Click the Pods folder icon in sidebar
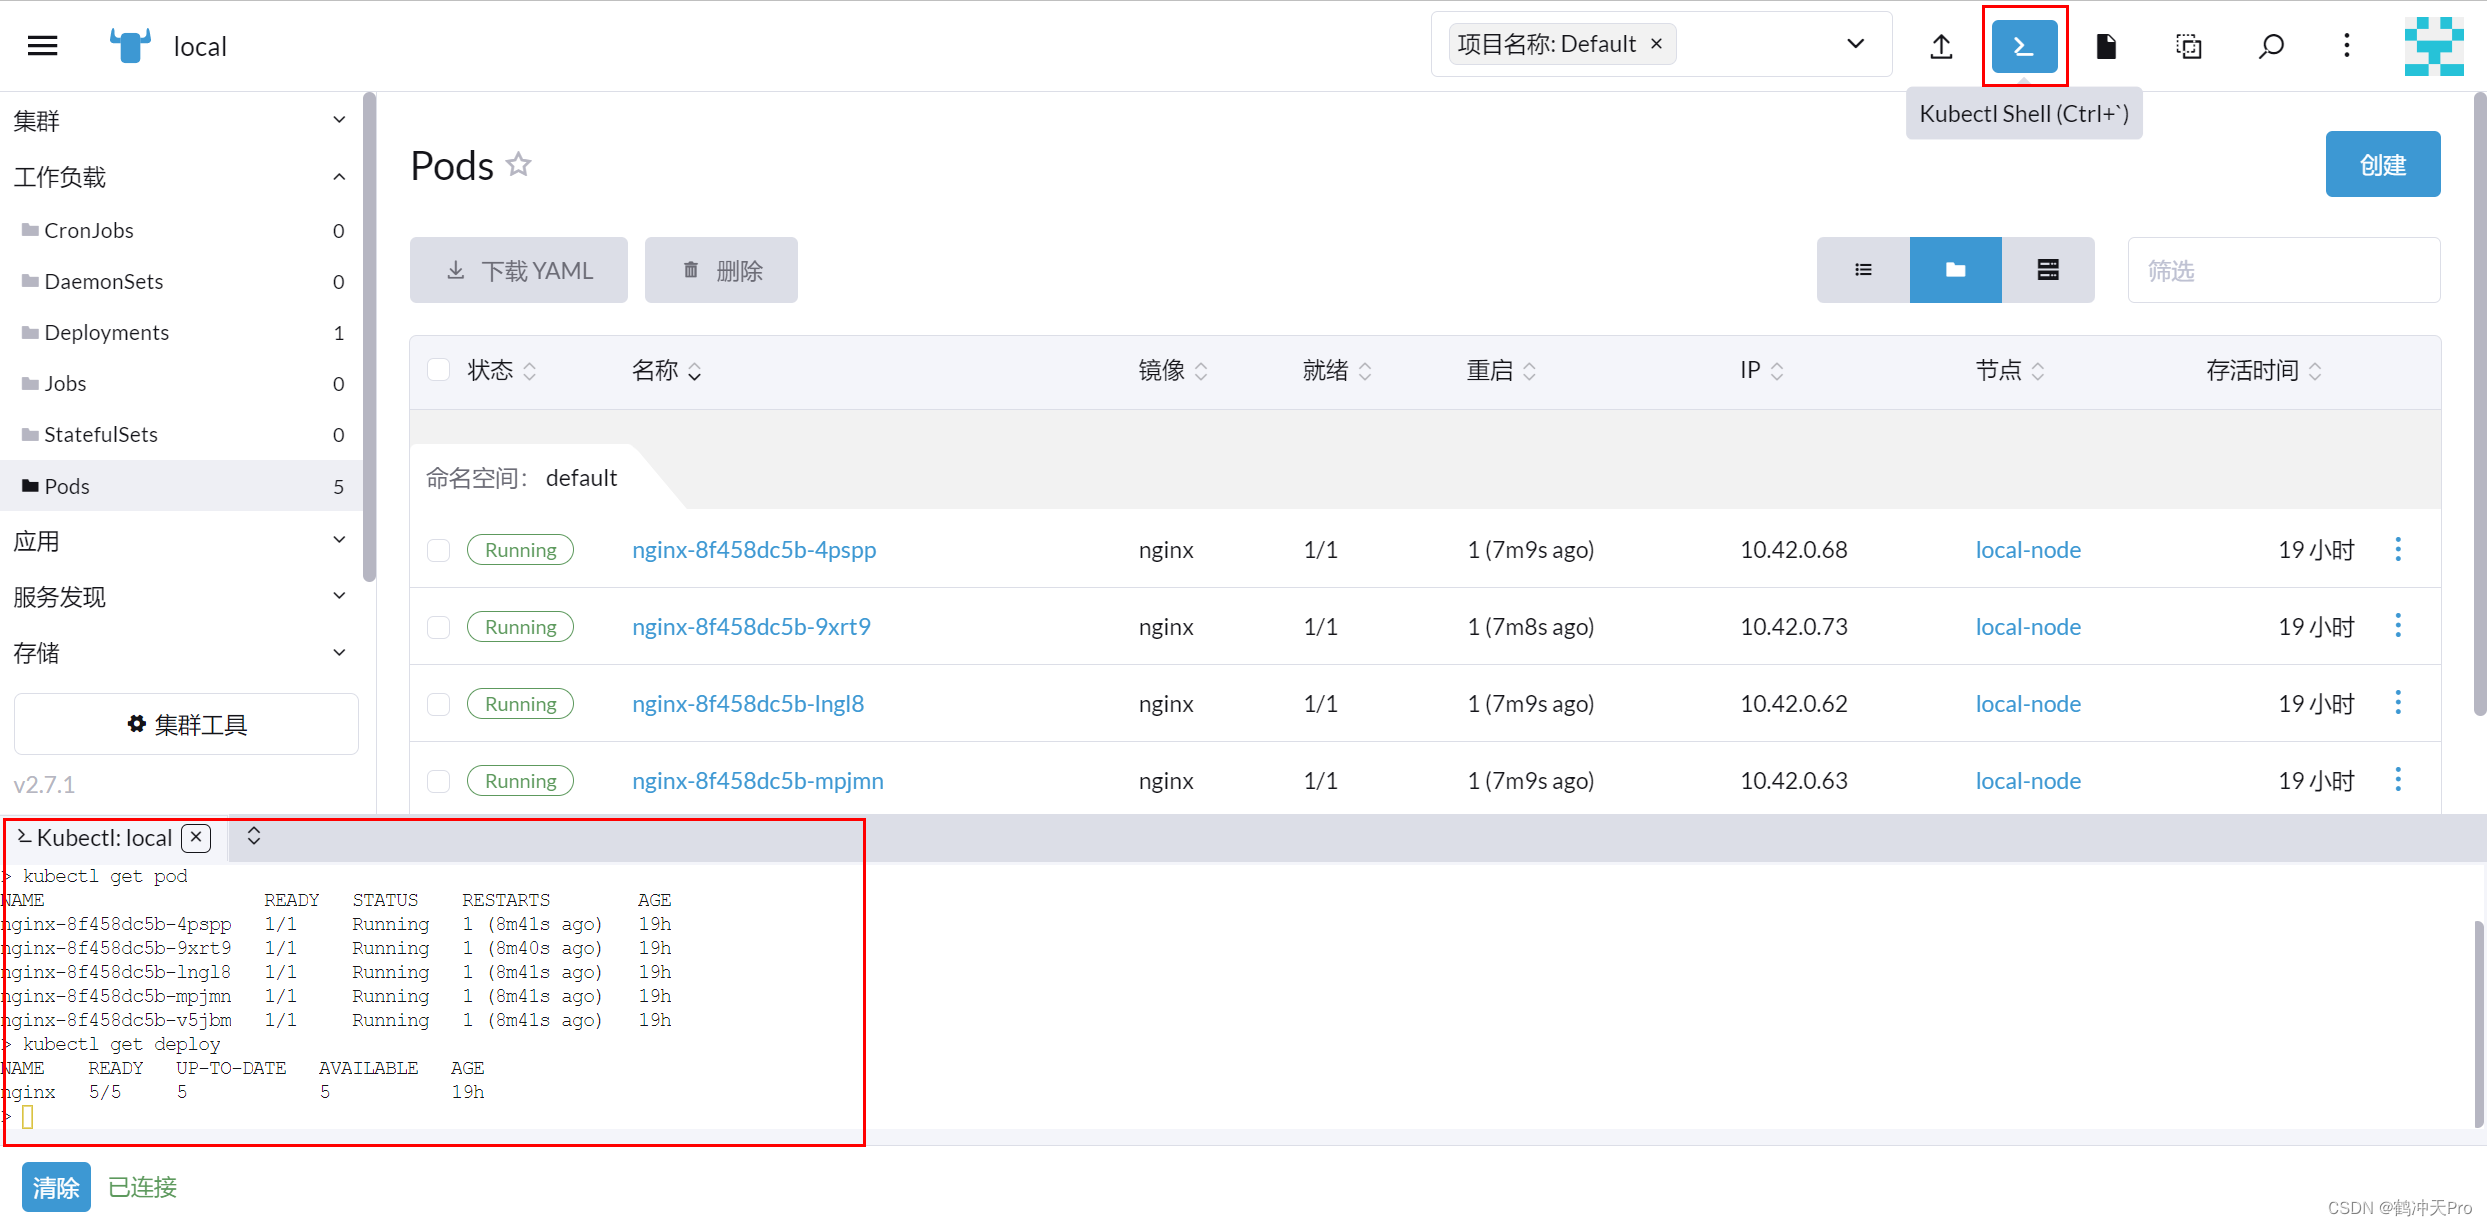This screenshot has height=1226, width=2487. (x=30, y=486)
